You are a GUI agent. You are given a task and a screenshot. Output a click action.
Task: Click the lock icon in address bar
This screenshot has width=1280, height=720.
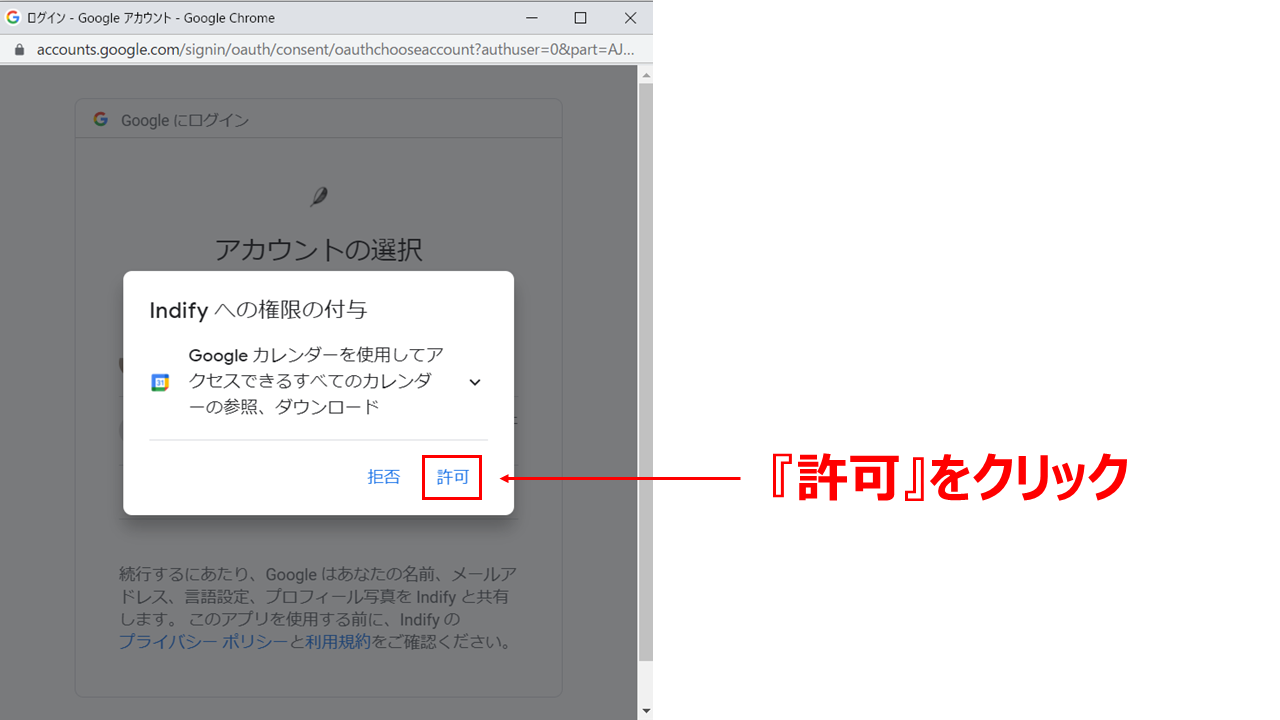point(18,49)
